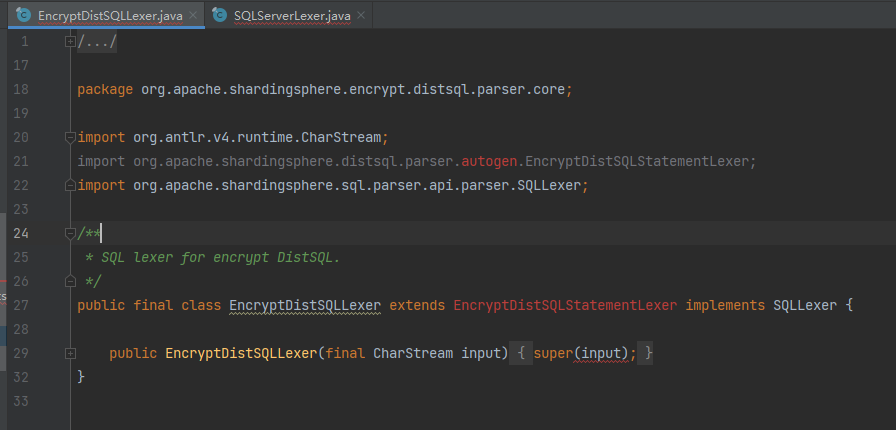Click the Javadoc fold end marker on line 26
Viewport: 896px width, 430px height.
tap(70, 281)
